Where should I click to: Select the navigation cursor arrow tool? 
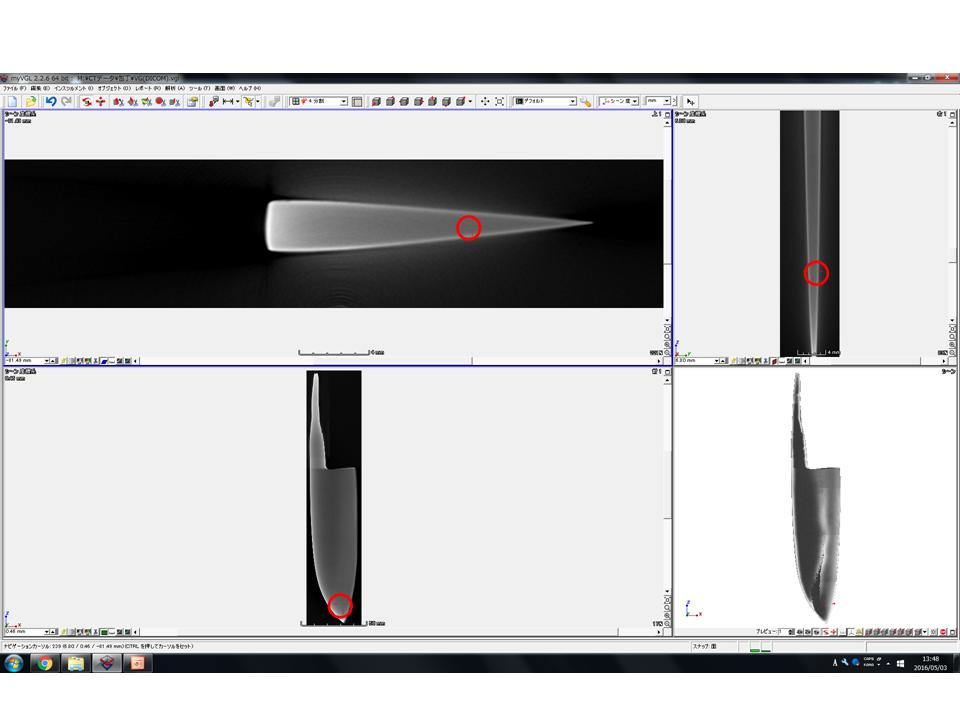coord(691,101)
